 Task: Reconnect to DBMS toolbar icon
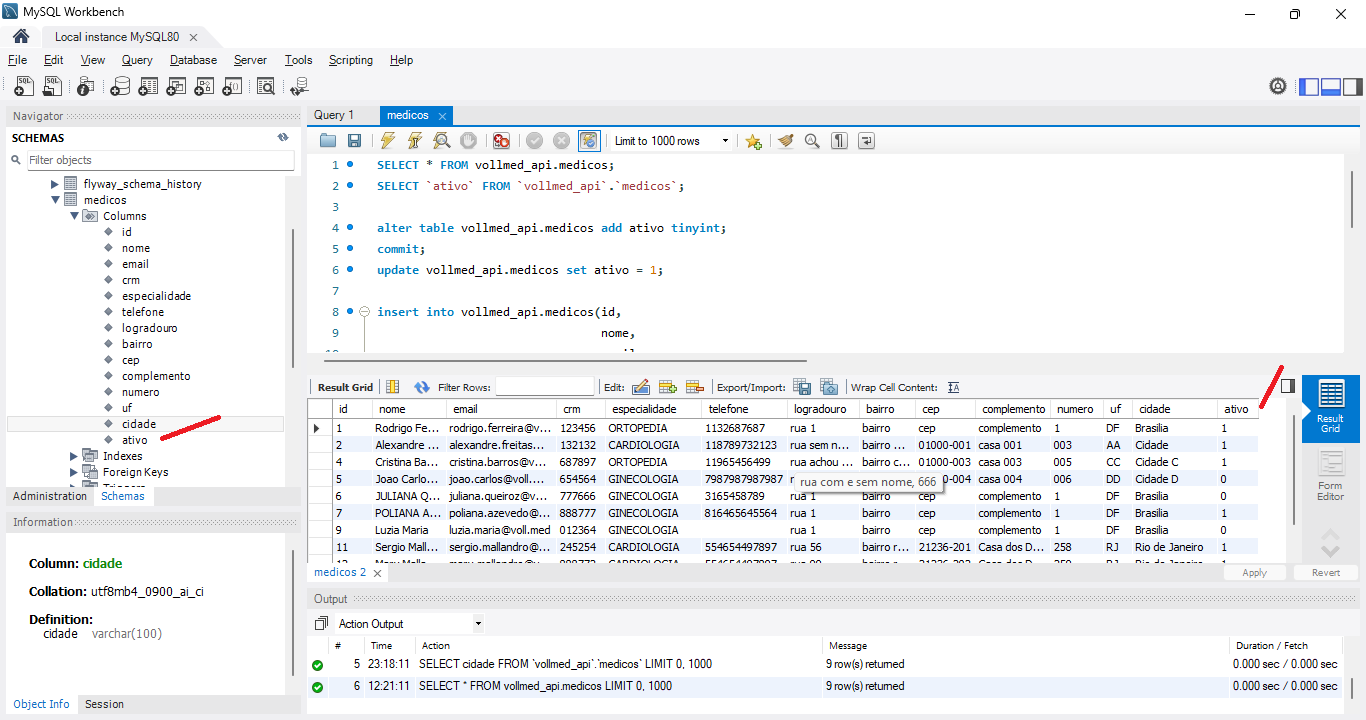pyautogui.click(x=299, y=87)
